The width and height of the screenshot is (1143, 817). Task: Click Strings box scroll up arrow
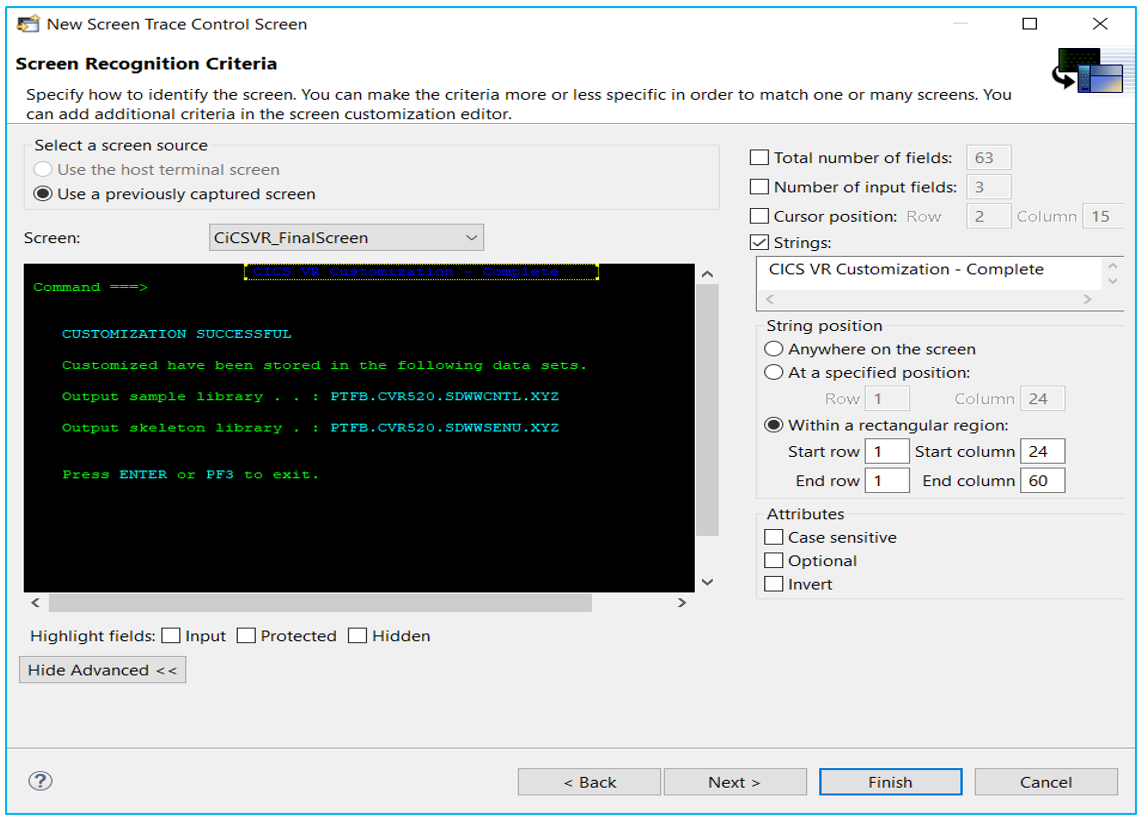[1112, 265]
